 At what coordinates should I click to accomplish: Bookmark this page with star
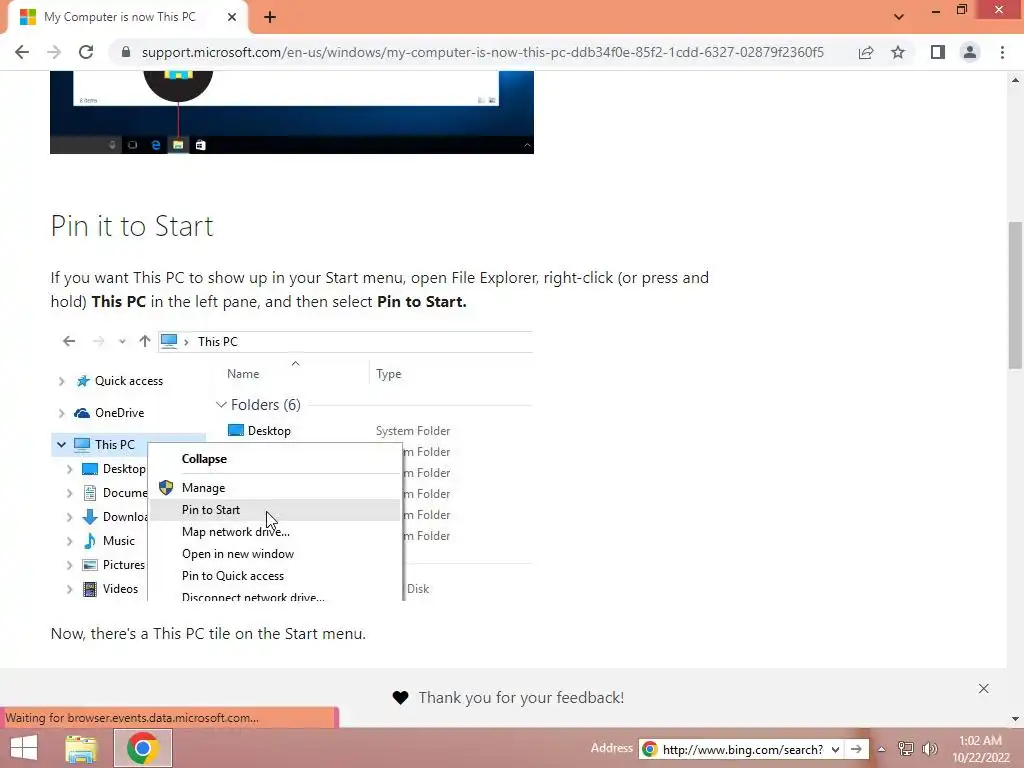pyautogui.click(x=898, y=52)
